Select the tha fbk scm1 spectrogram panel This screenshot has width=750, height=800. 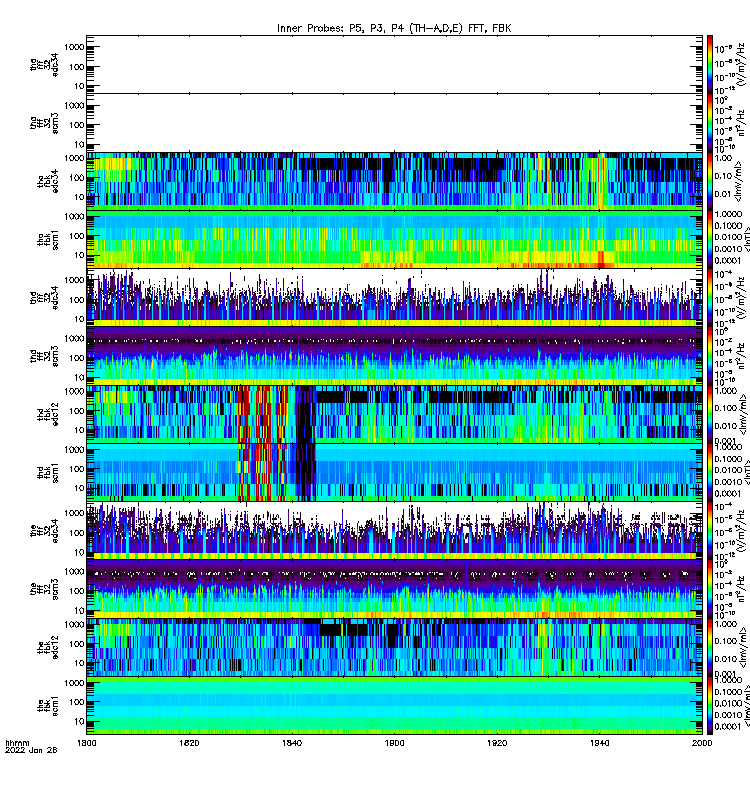point(394,239)
